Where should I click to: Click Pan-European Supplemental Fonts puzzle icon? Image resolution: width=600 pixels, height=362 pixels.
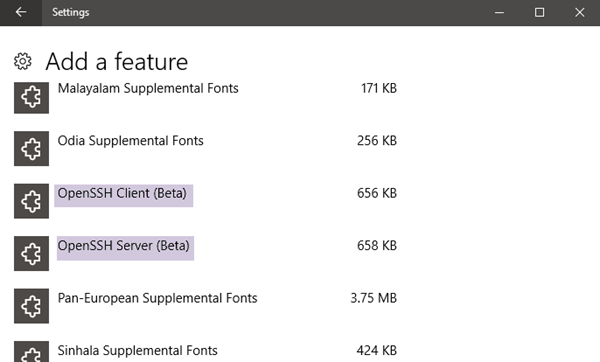(31, 306)
